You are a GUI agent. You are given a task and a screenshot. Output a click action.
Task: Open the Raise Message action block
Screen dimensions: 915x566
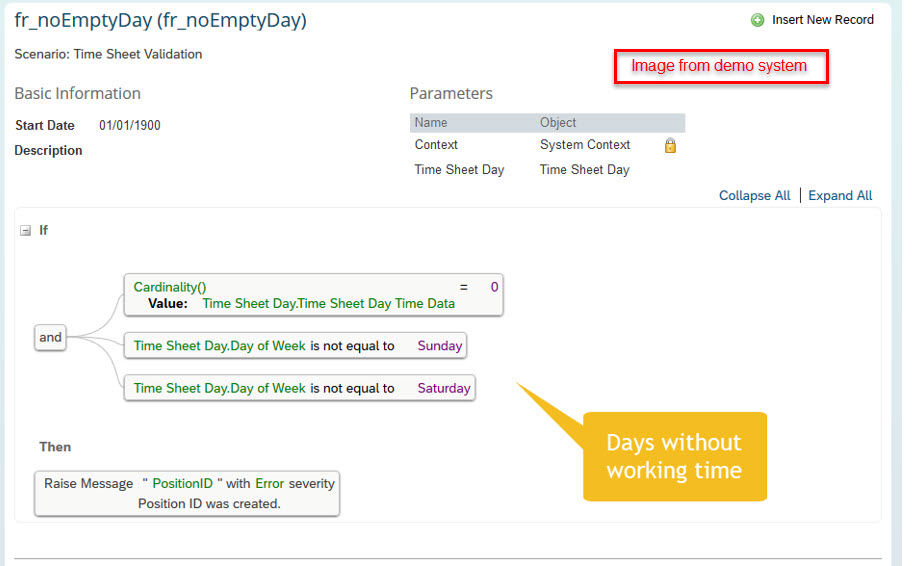187,494
